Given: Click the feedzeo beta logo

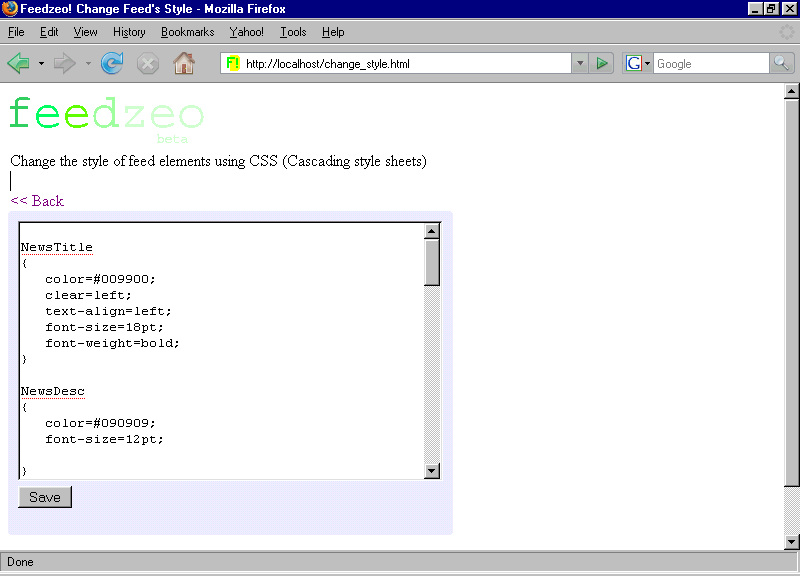Looking at the screenshot, I should coord(106,117).
